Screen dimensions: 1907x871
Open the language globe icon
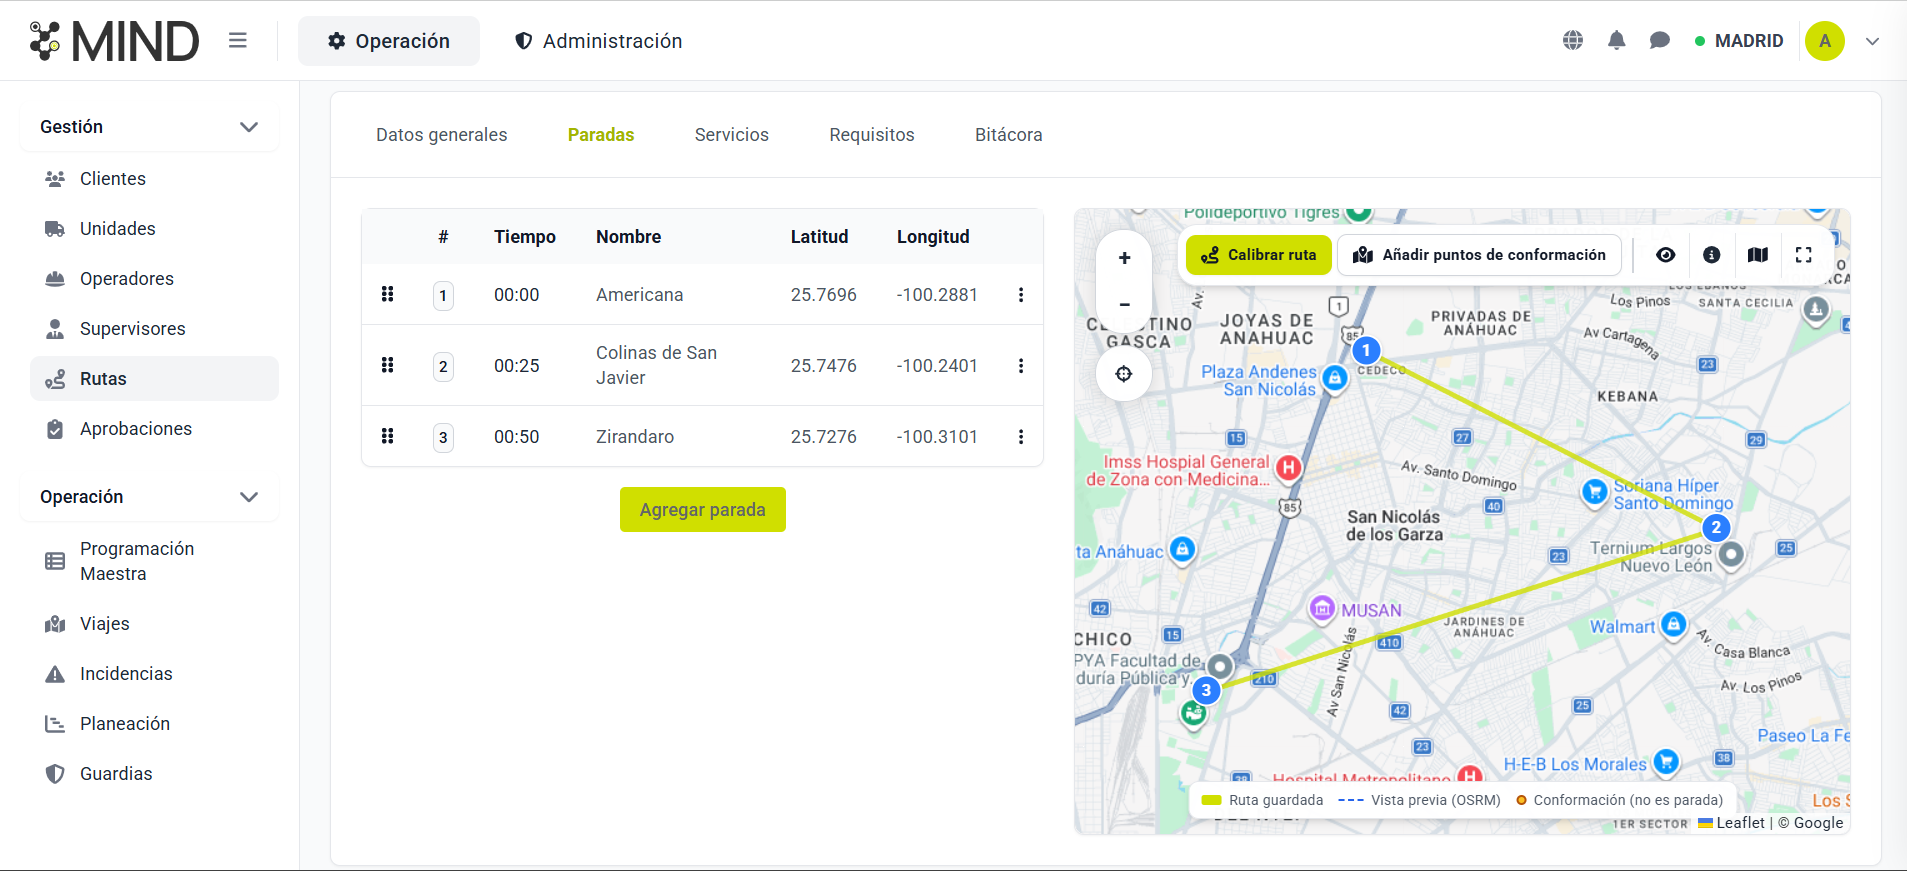1573,41
